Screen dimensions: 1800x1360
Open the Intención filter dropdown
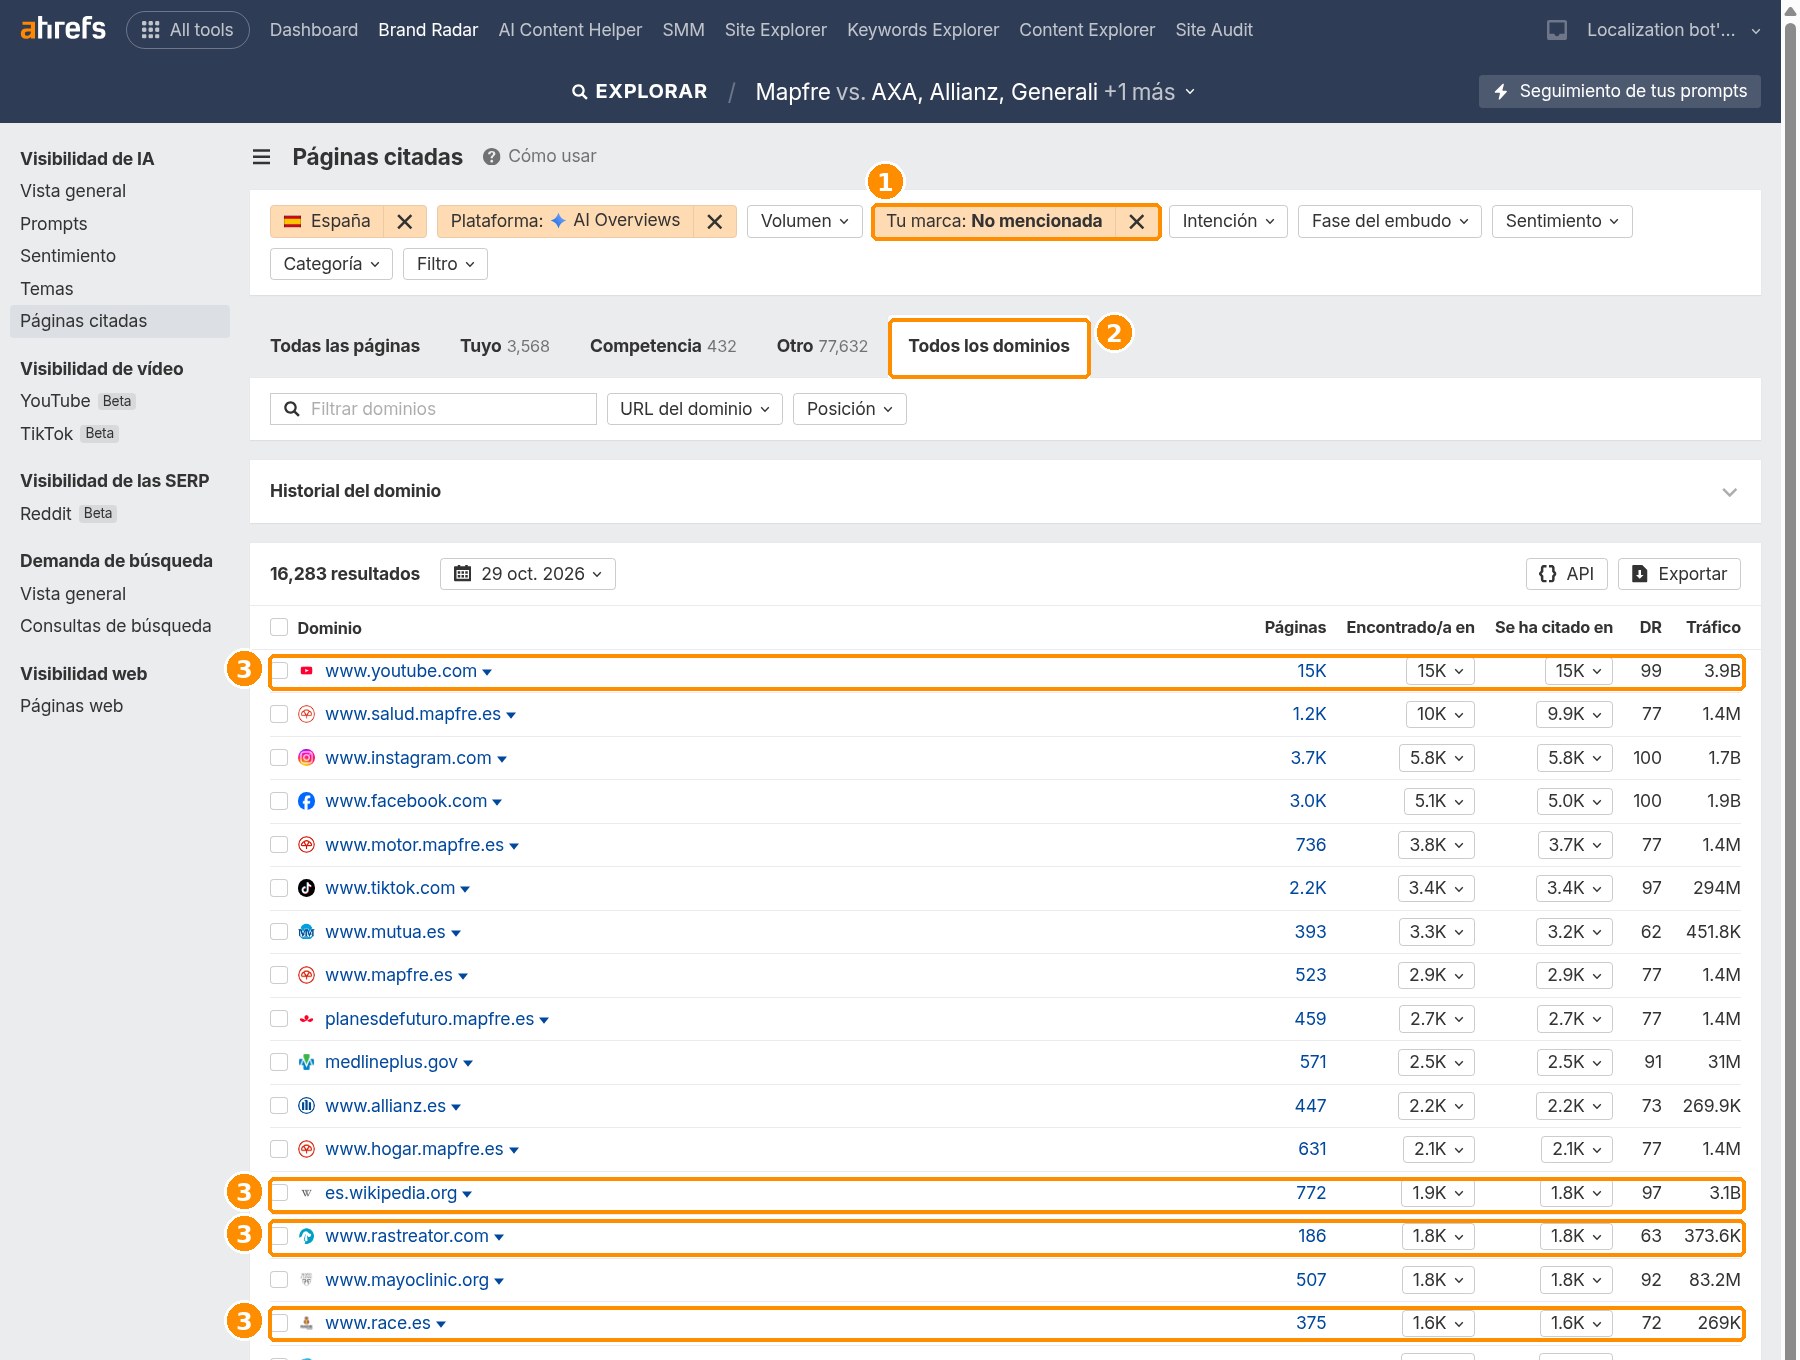click(1228, 221)
